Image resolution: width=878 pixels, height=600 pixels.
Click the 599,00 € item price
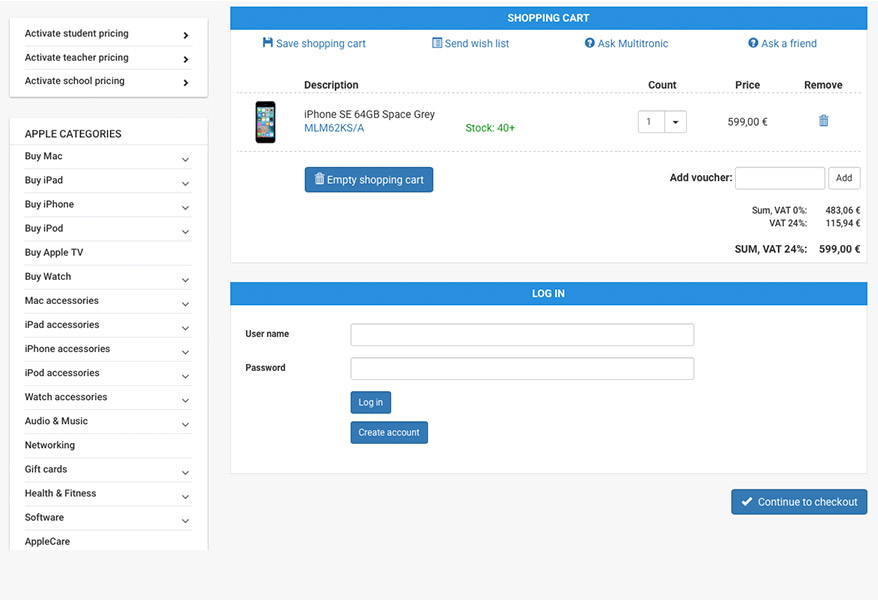tap(748, 121)
